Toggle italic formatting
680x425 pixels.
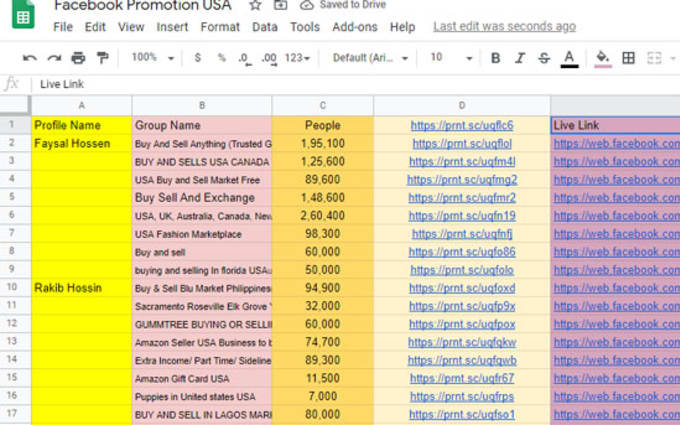tap(520, 58)
